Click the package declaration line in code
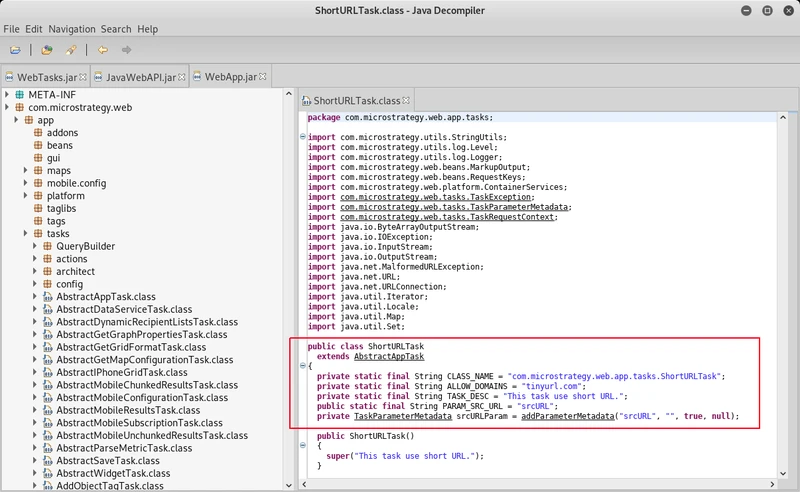 pyautogui.click(x=541, y=117)
